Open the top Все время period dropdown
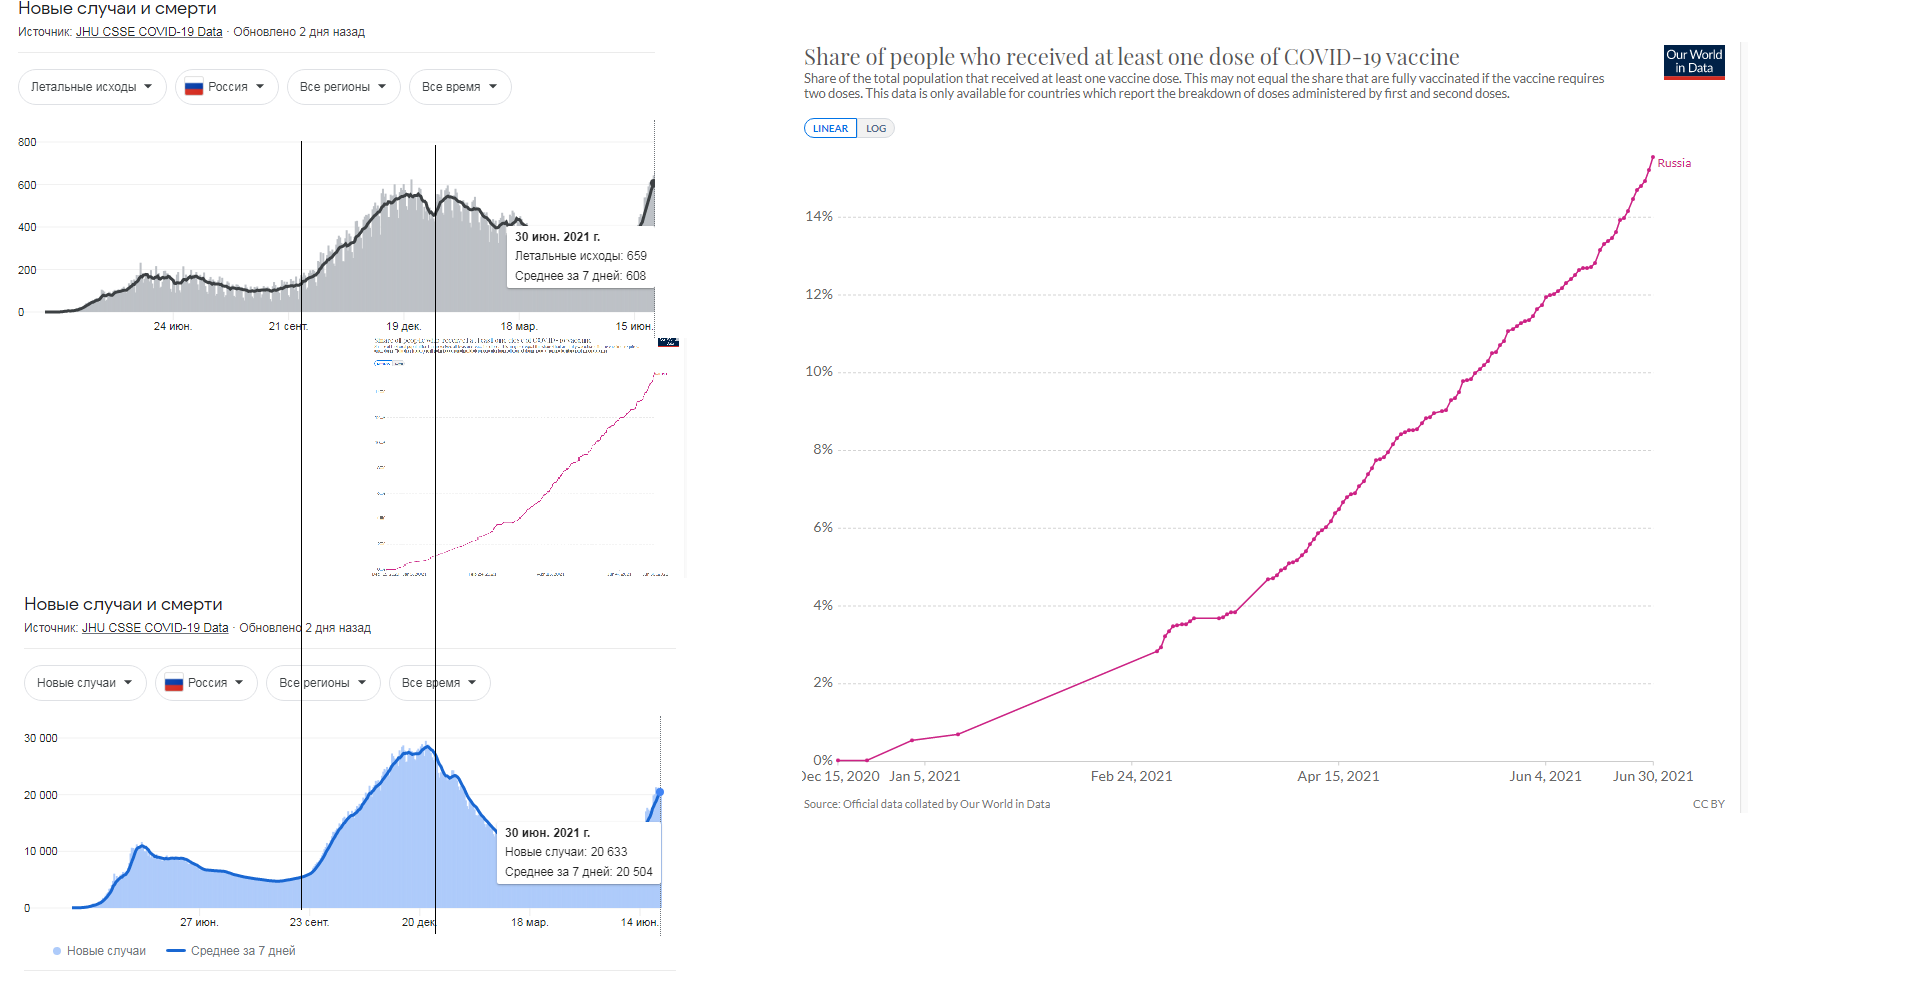 [x=460, y=87]
